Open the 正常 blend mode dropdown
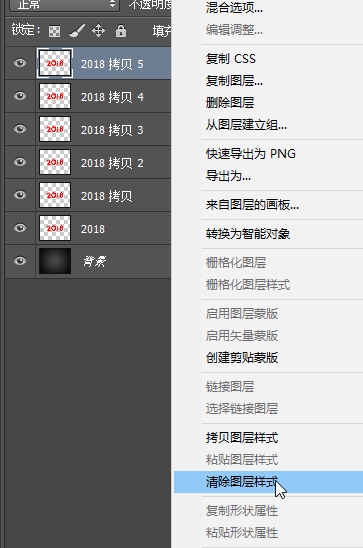Image resolution: width=363 pixels, height=548 pixels. [x=64, y=5]
